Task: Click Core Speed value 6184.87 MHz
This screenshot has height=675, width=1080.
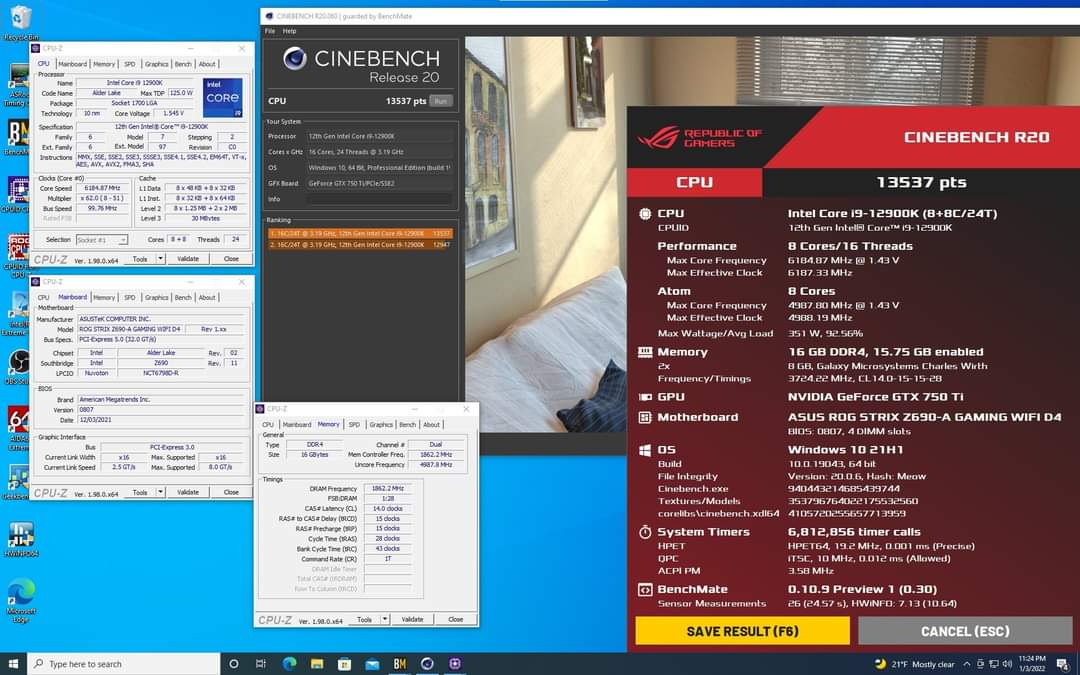Action: pos(101,188)
